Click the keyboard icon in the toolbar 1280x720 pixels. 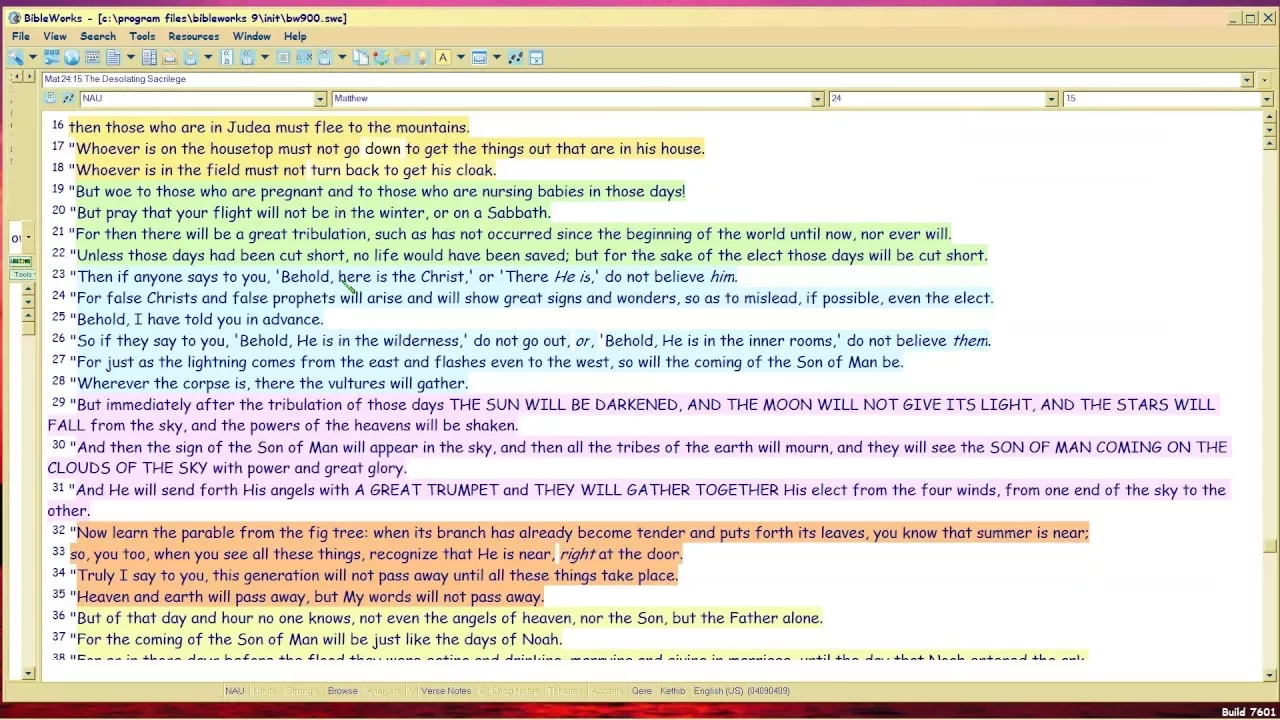pos(92,58)
